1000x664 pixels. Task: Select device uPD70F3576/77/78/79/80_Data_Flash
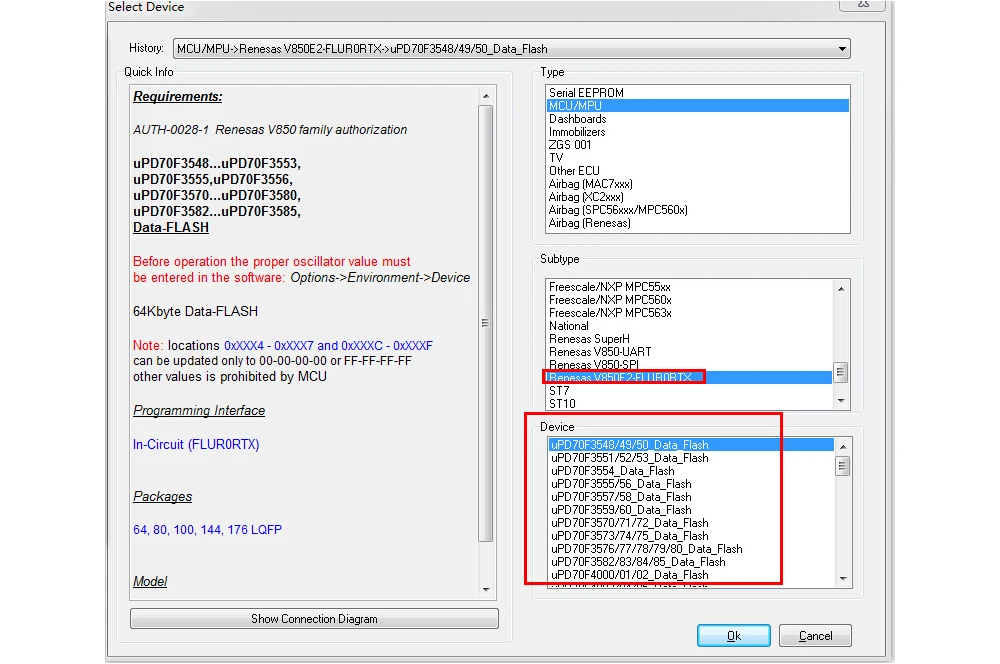click(691, 549)
